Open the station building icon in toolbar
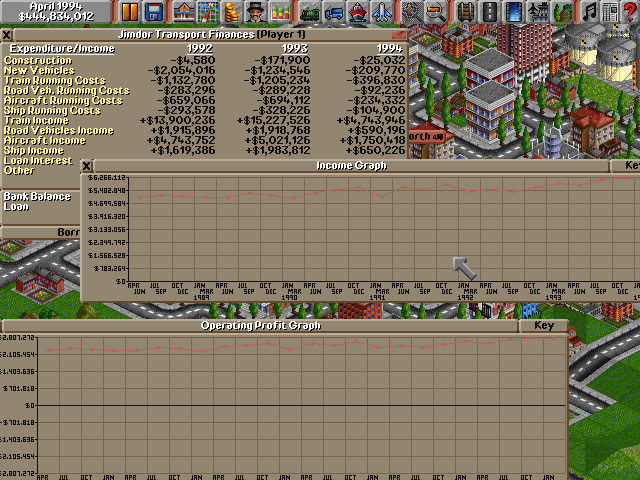 [x=184, y=12]
